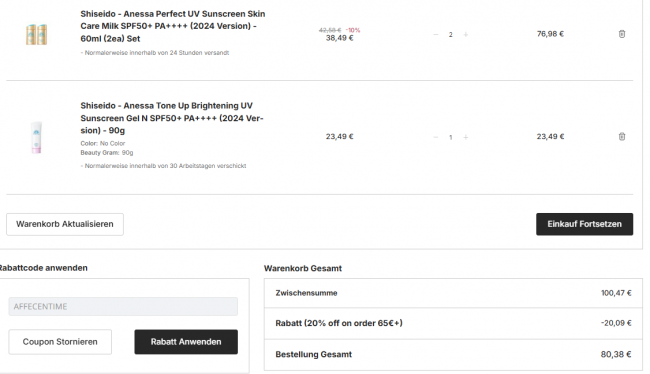Open the Anessa Perfect UV Milk product thumbnail

pyautogui.click(x=36, y=34)
